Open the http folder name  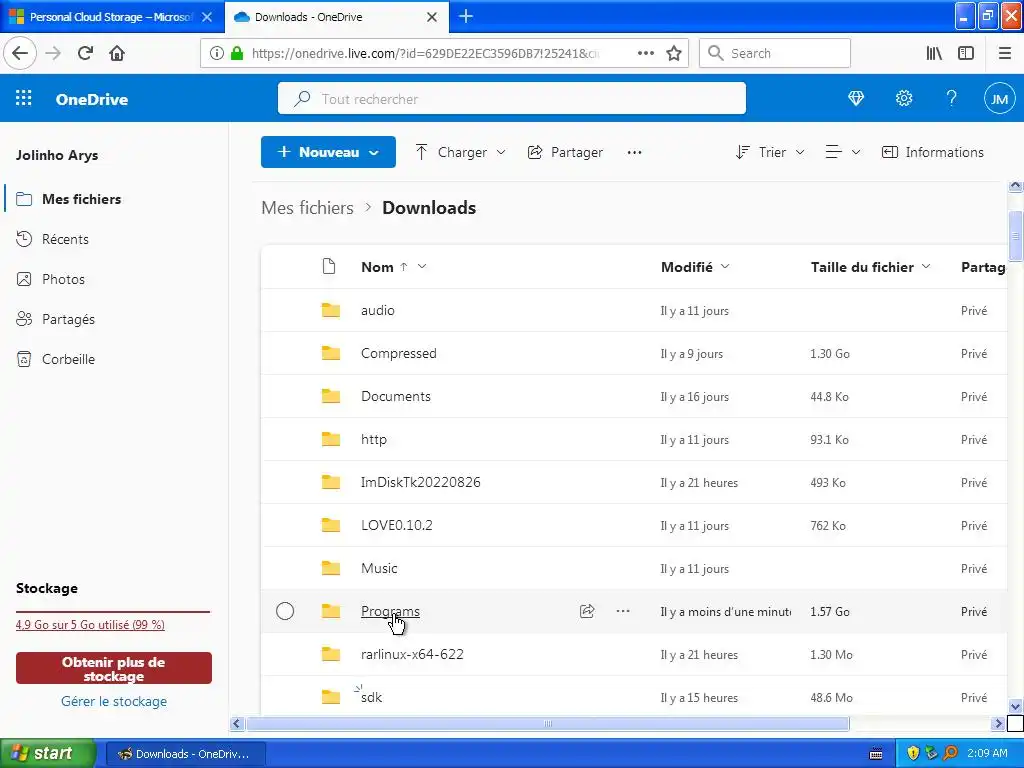pos(374,440)
